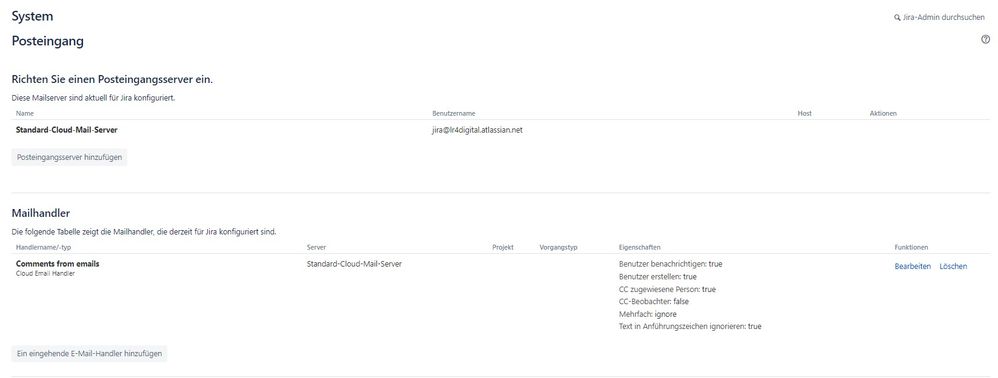Screen dimensions: 998x378
Task: Click Mehrfach: ignore property
Action: click(x=647, y=314)
